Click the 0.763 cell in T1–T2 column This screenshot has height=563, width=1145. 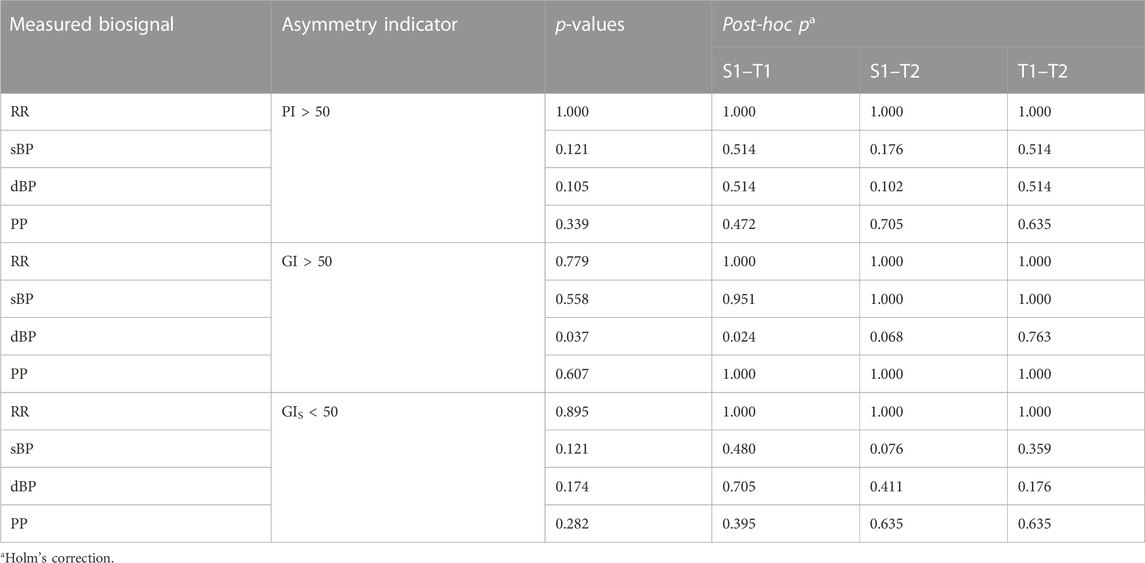point(1076,337)
